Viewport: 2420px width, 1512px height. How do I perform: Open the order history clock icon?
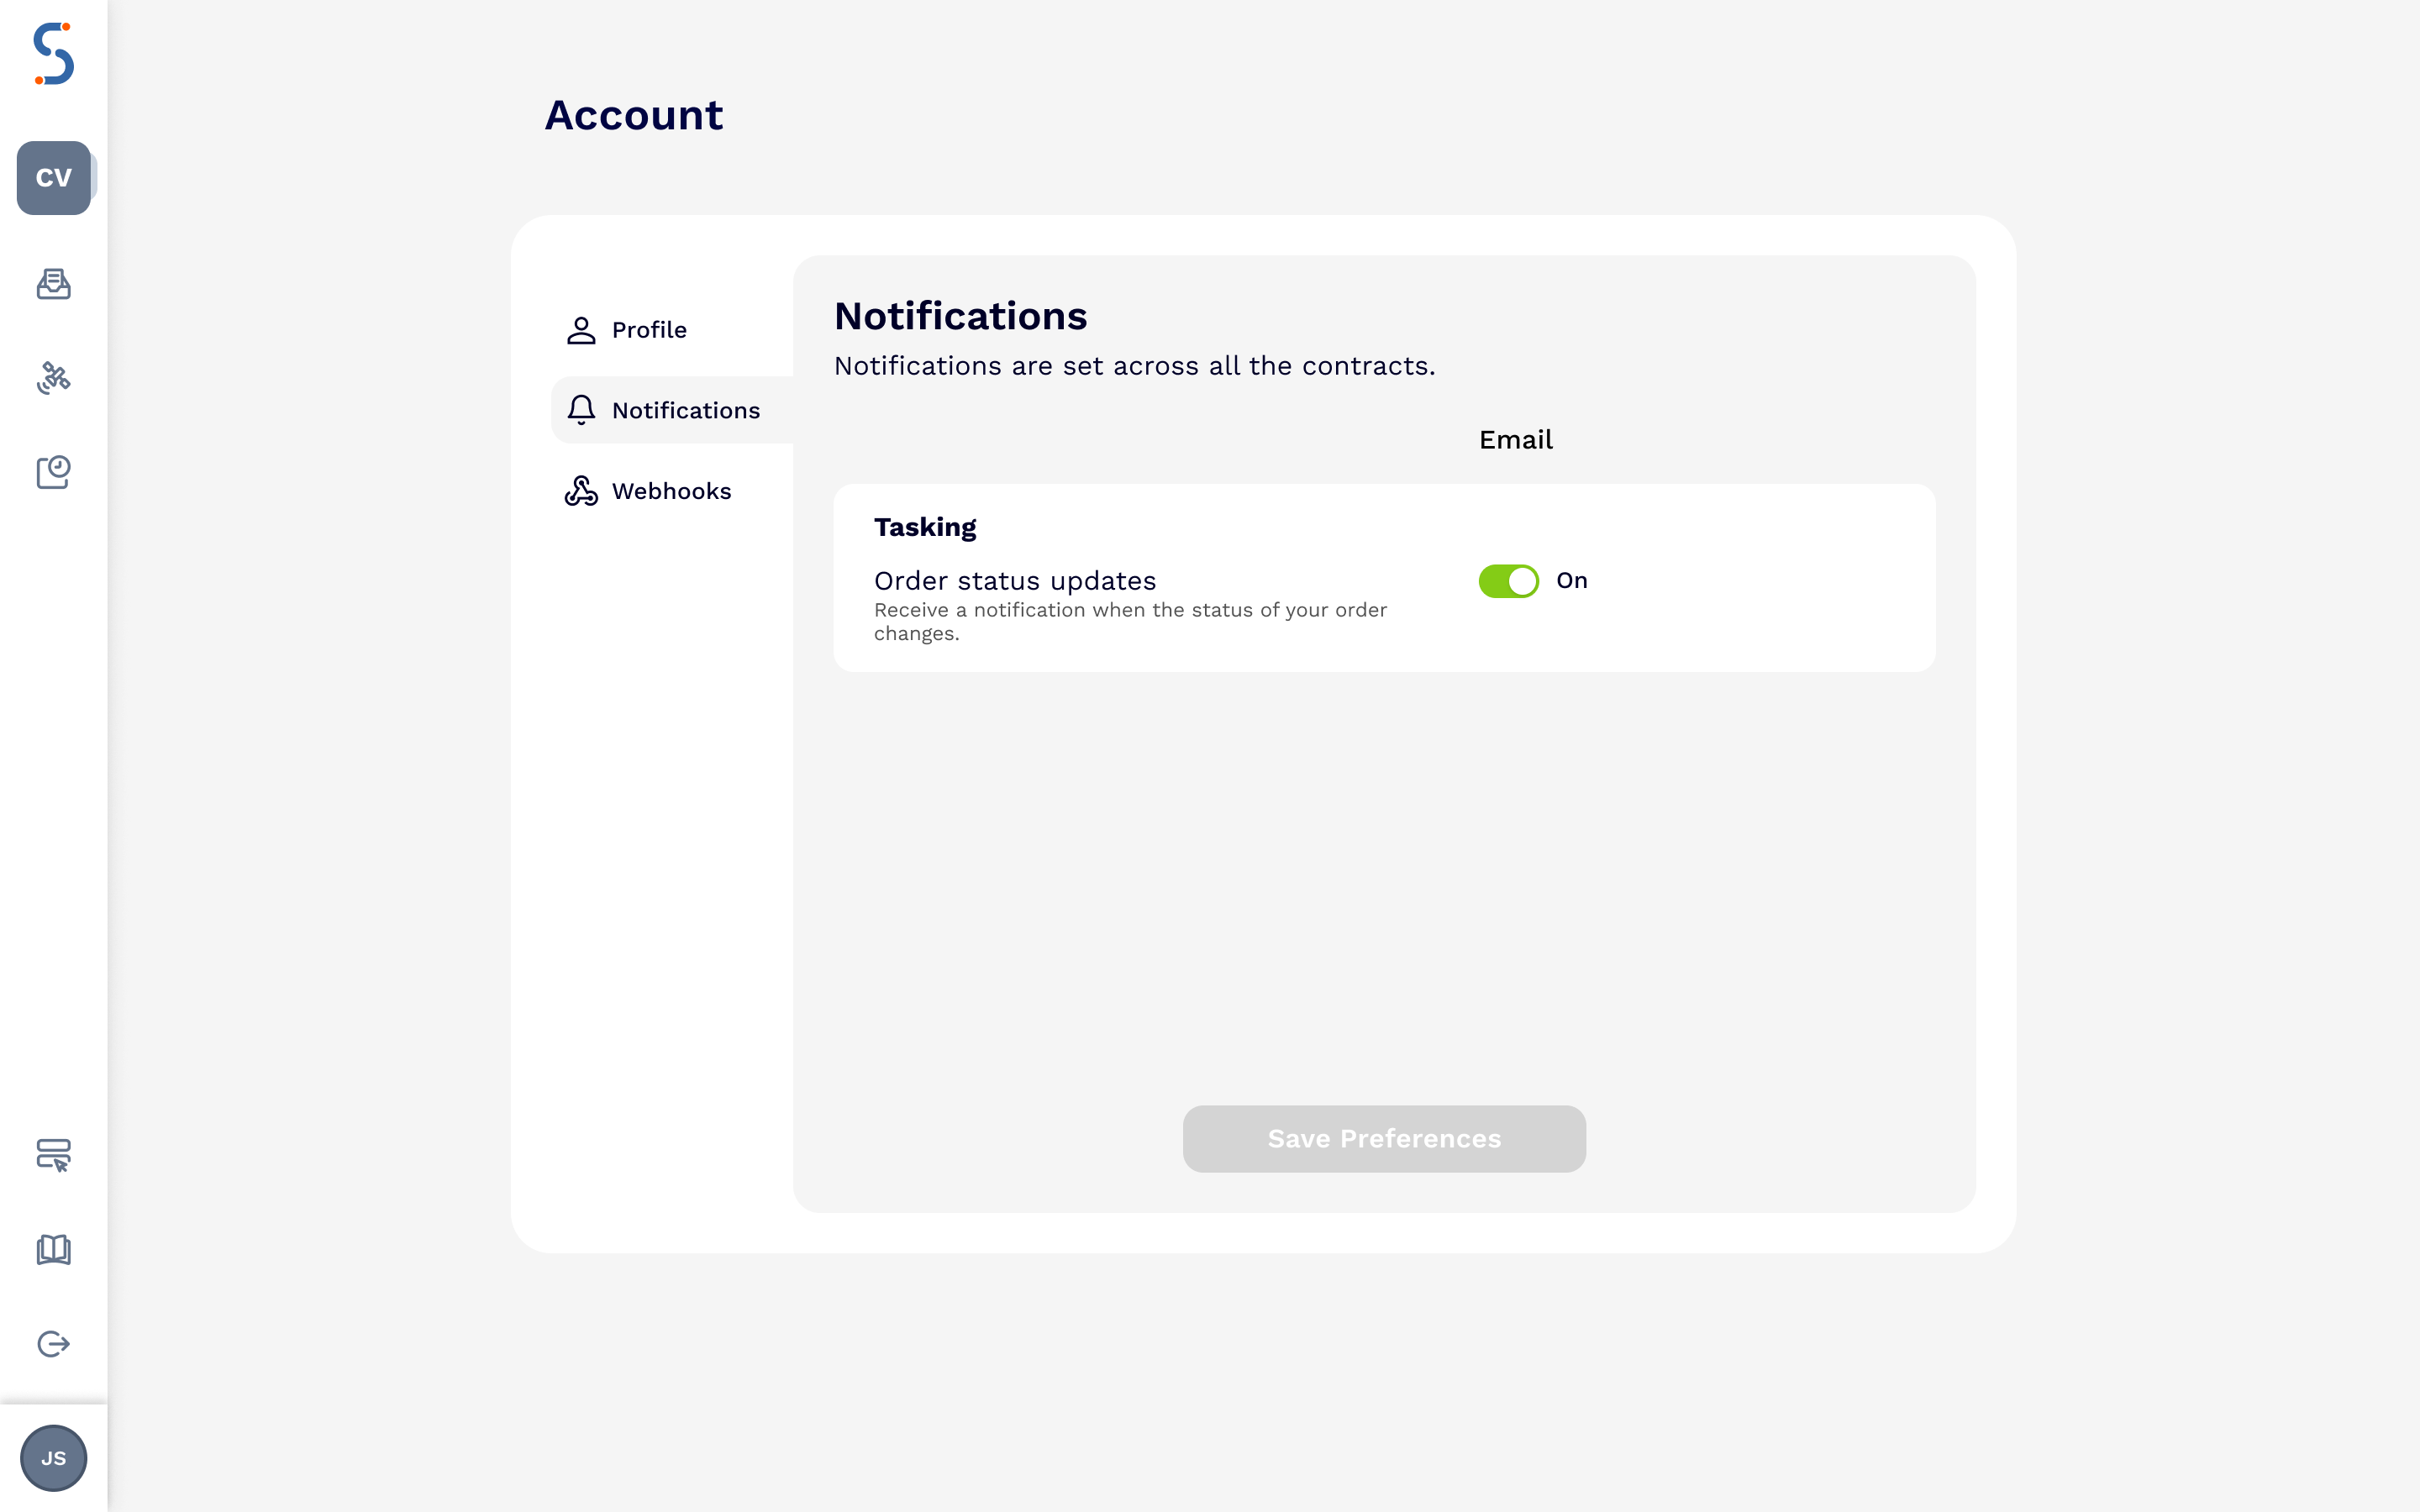click(54, 472)
